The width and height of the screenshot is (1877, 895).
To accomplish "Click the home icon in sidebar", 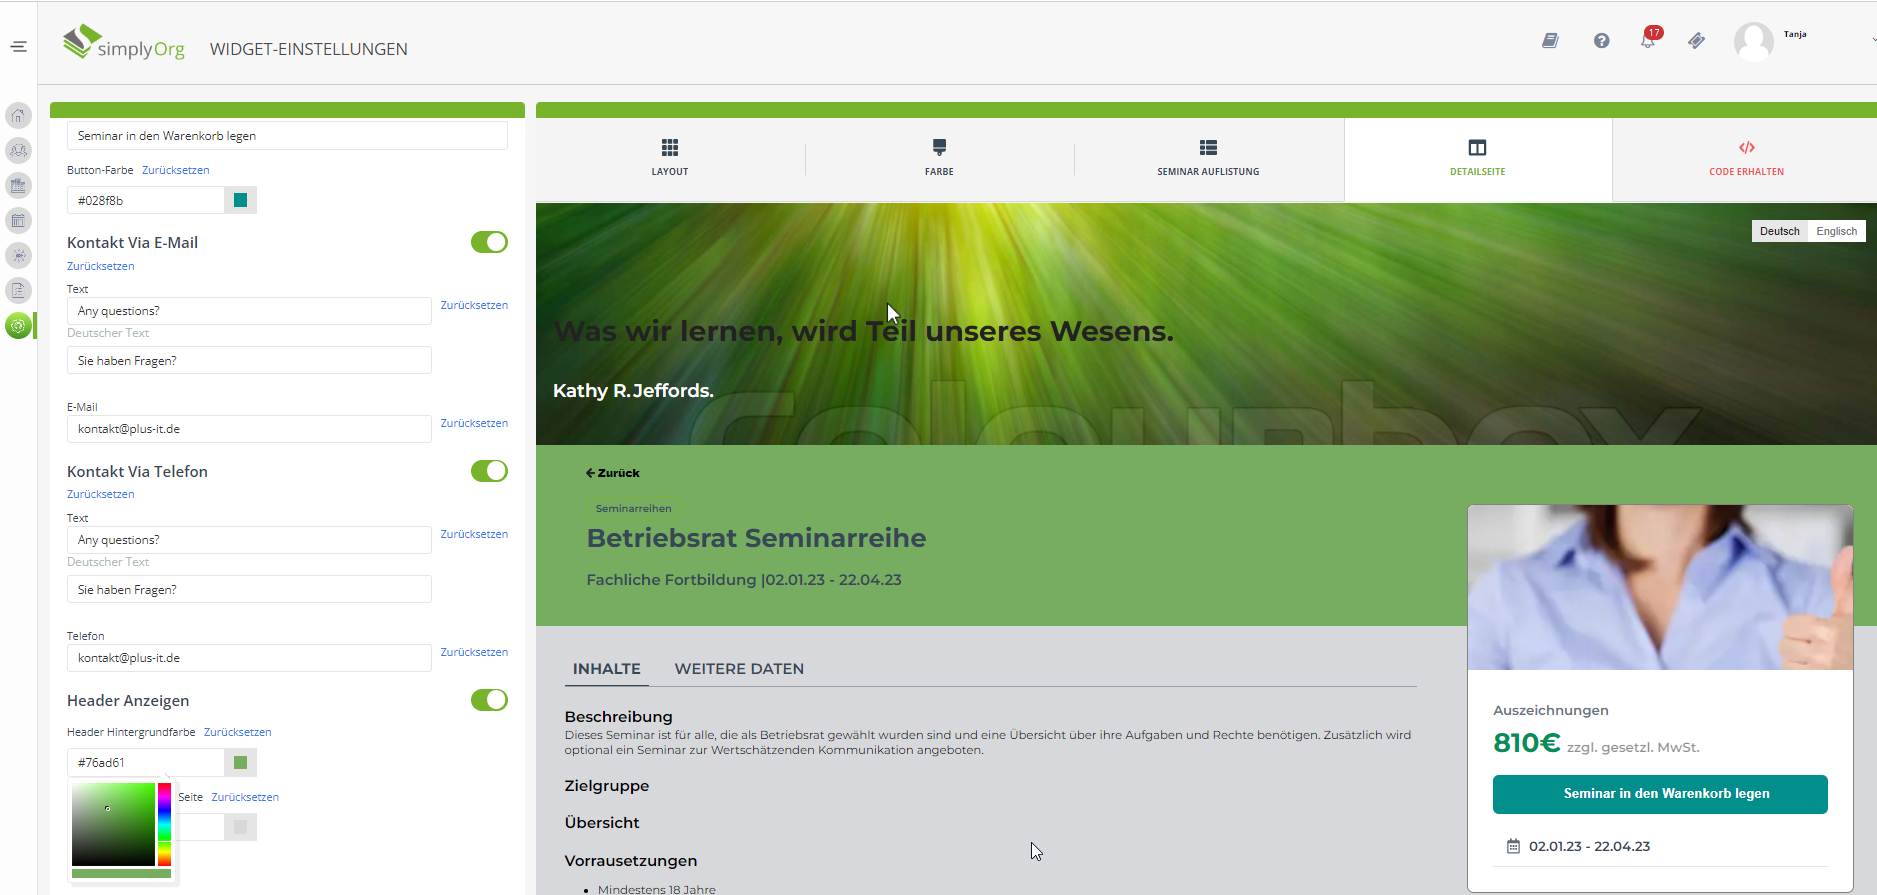I will (18, 116).
